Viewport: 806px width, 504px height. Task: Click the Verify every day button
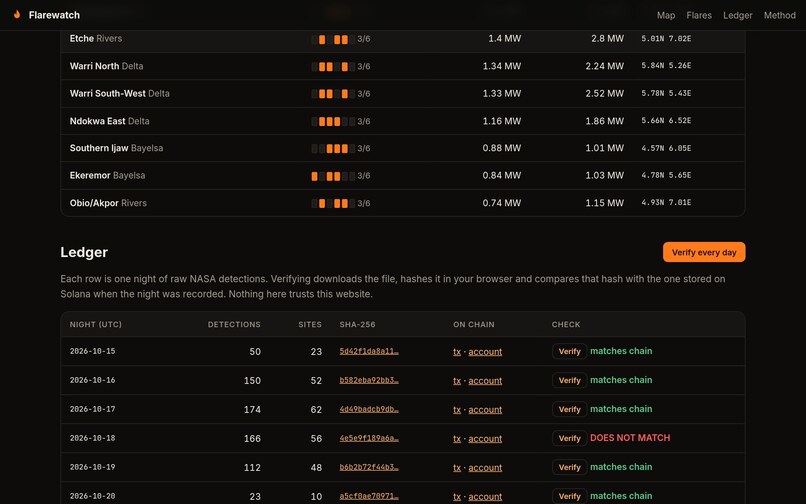tap(704, 252)
